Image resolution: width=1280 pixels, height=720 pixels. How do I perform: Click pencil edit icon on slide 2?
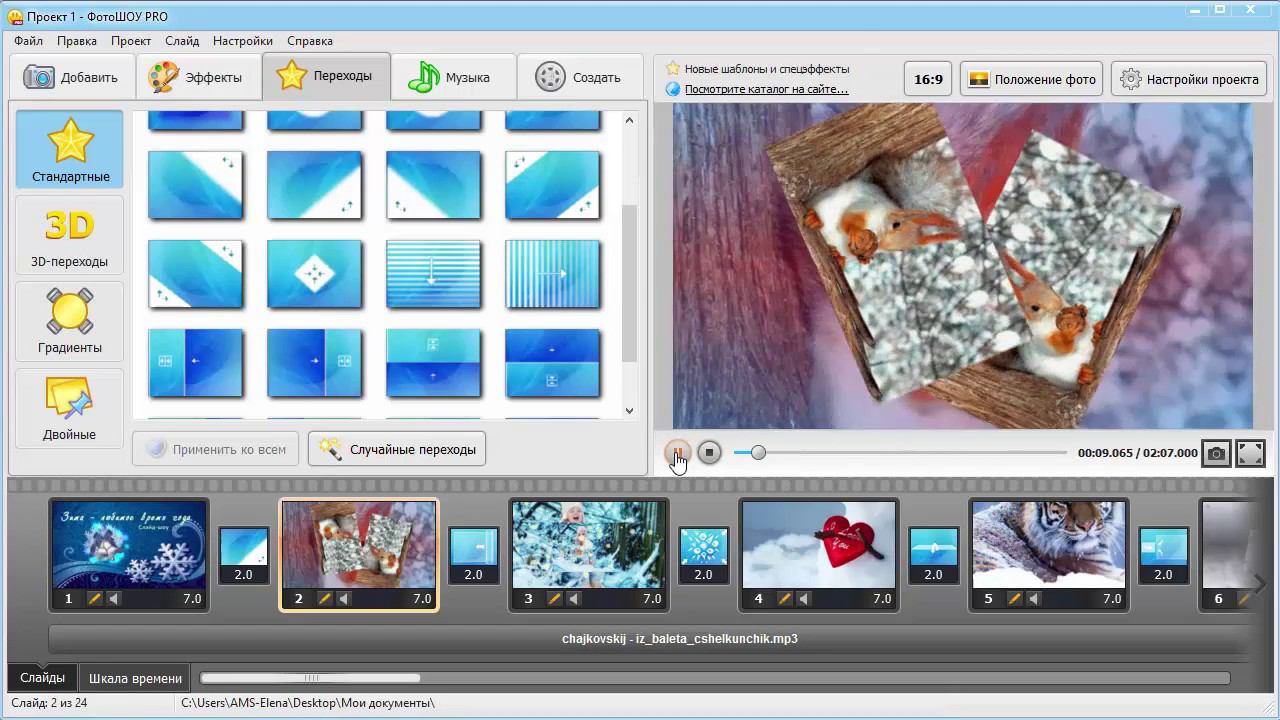(x=324, y=599)
